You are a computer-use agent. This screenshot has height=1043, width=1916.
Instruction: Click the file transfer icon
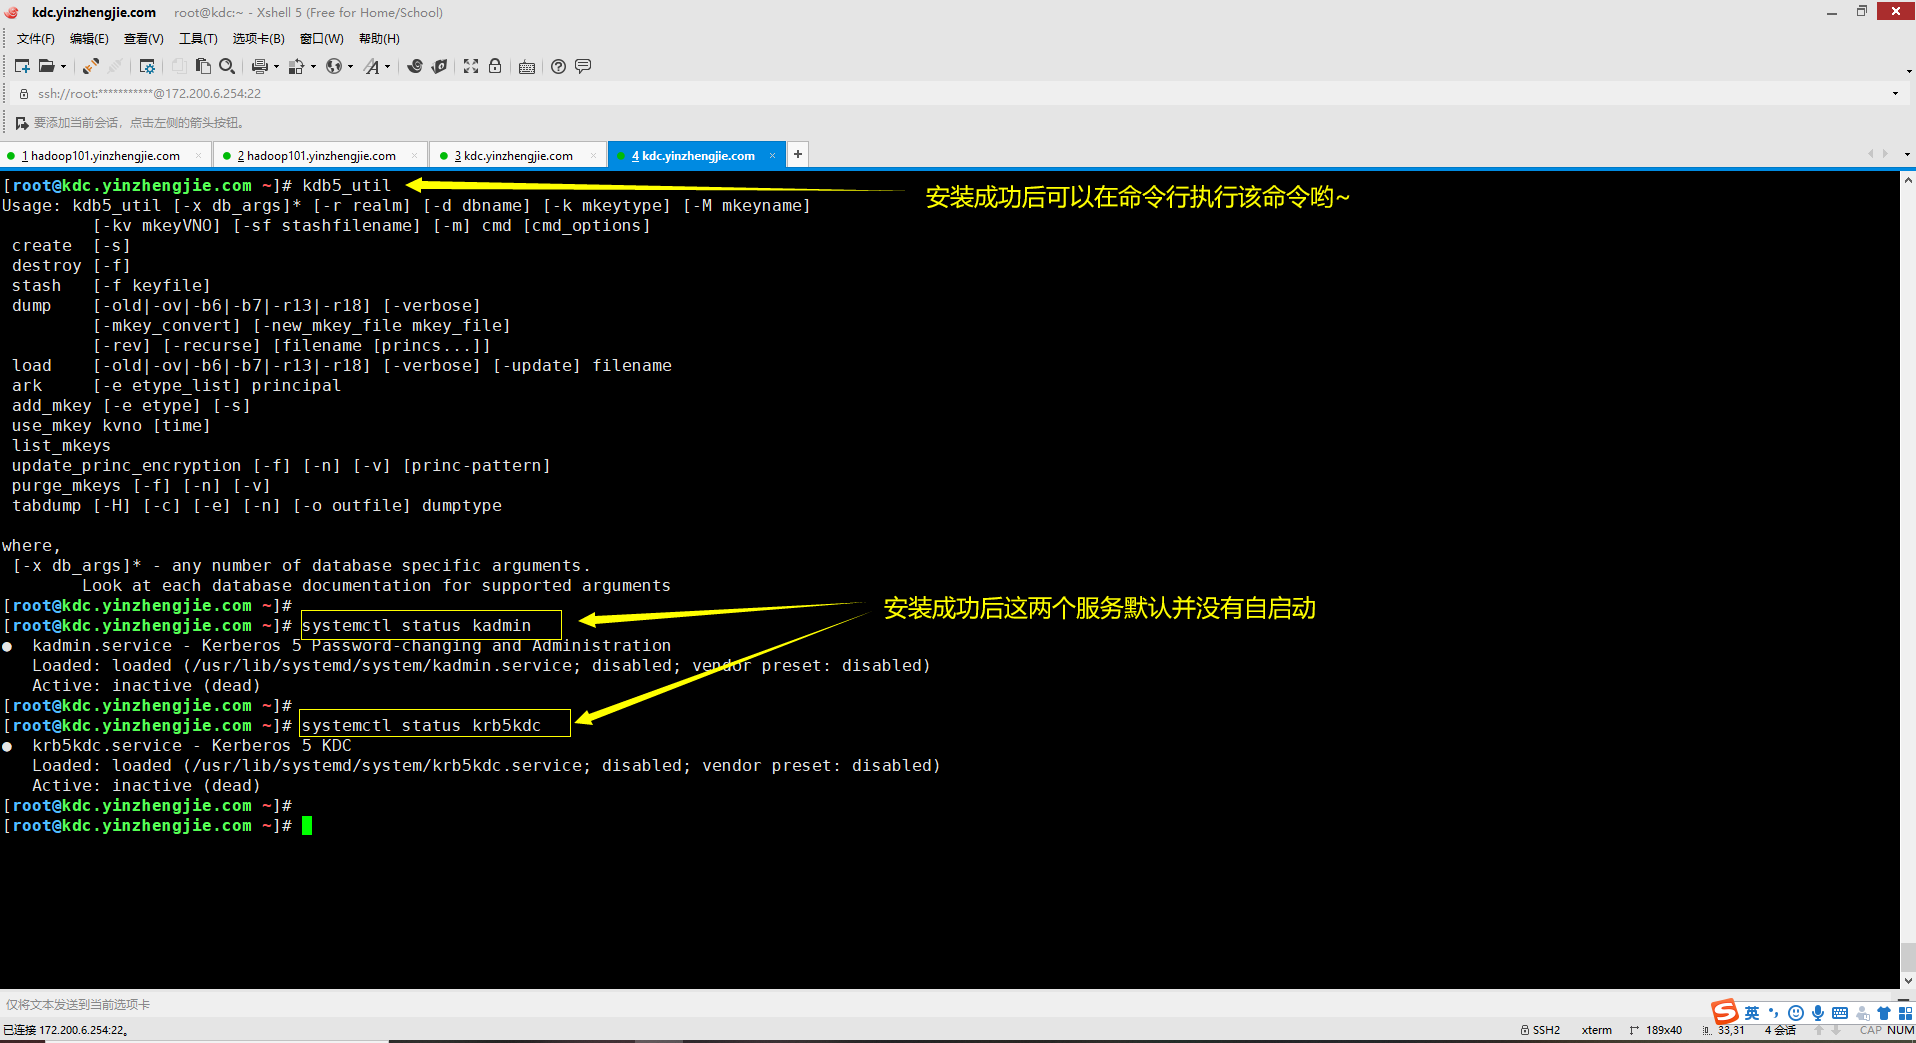click(296, 66)
